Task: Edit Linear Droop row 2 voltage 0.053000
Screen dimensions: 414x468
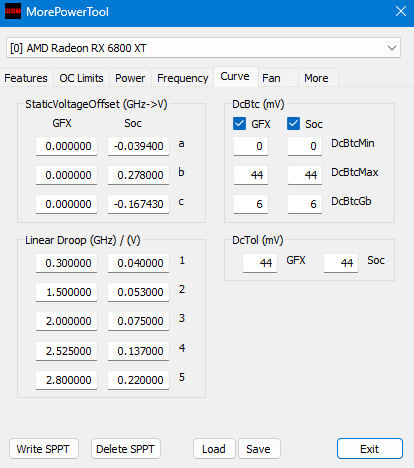Action: [138, 292]
